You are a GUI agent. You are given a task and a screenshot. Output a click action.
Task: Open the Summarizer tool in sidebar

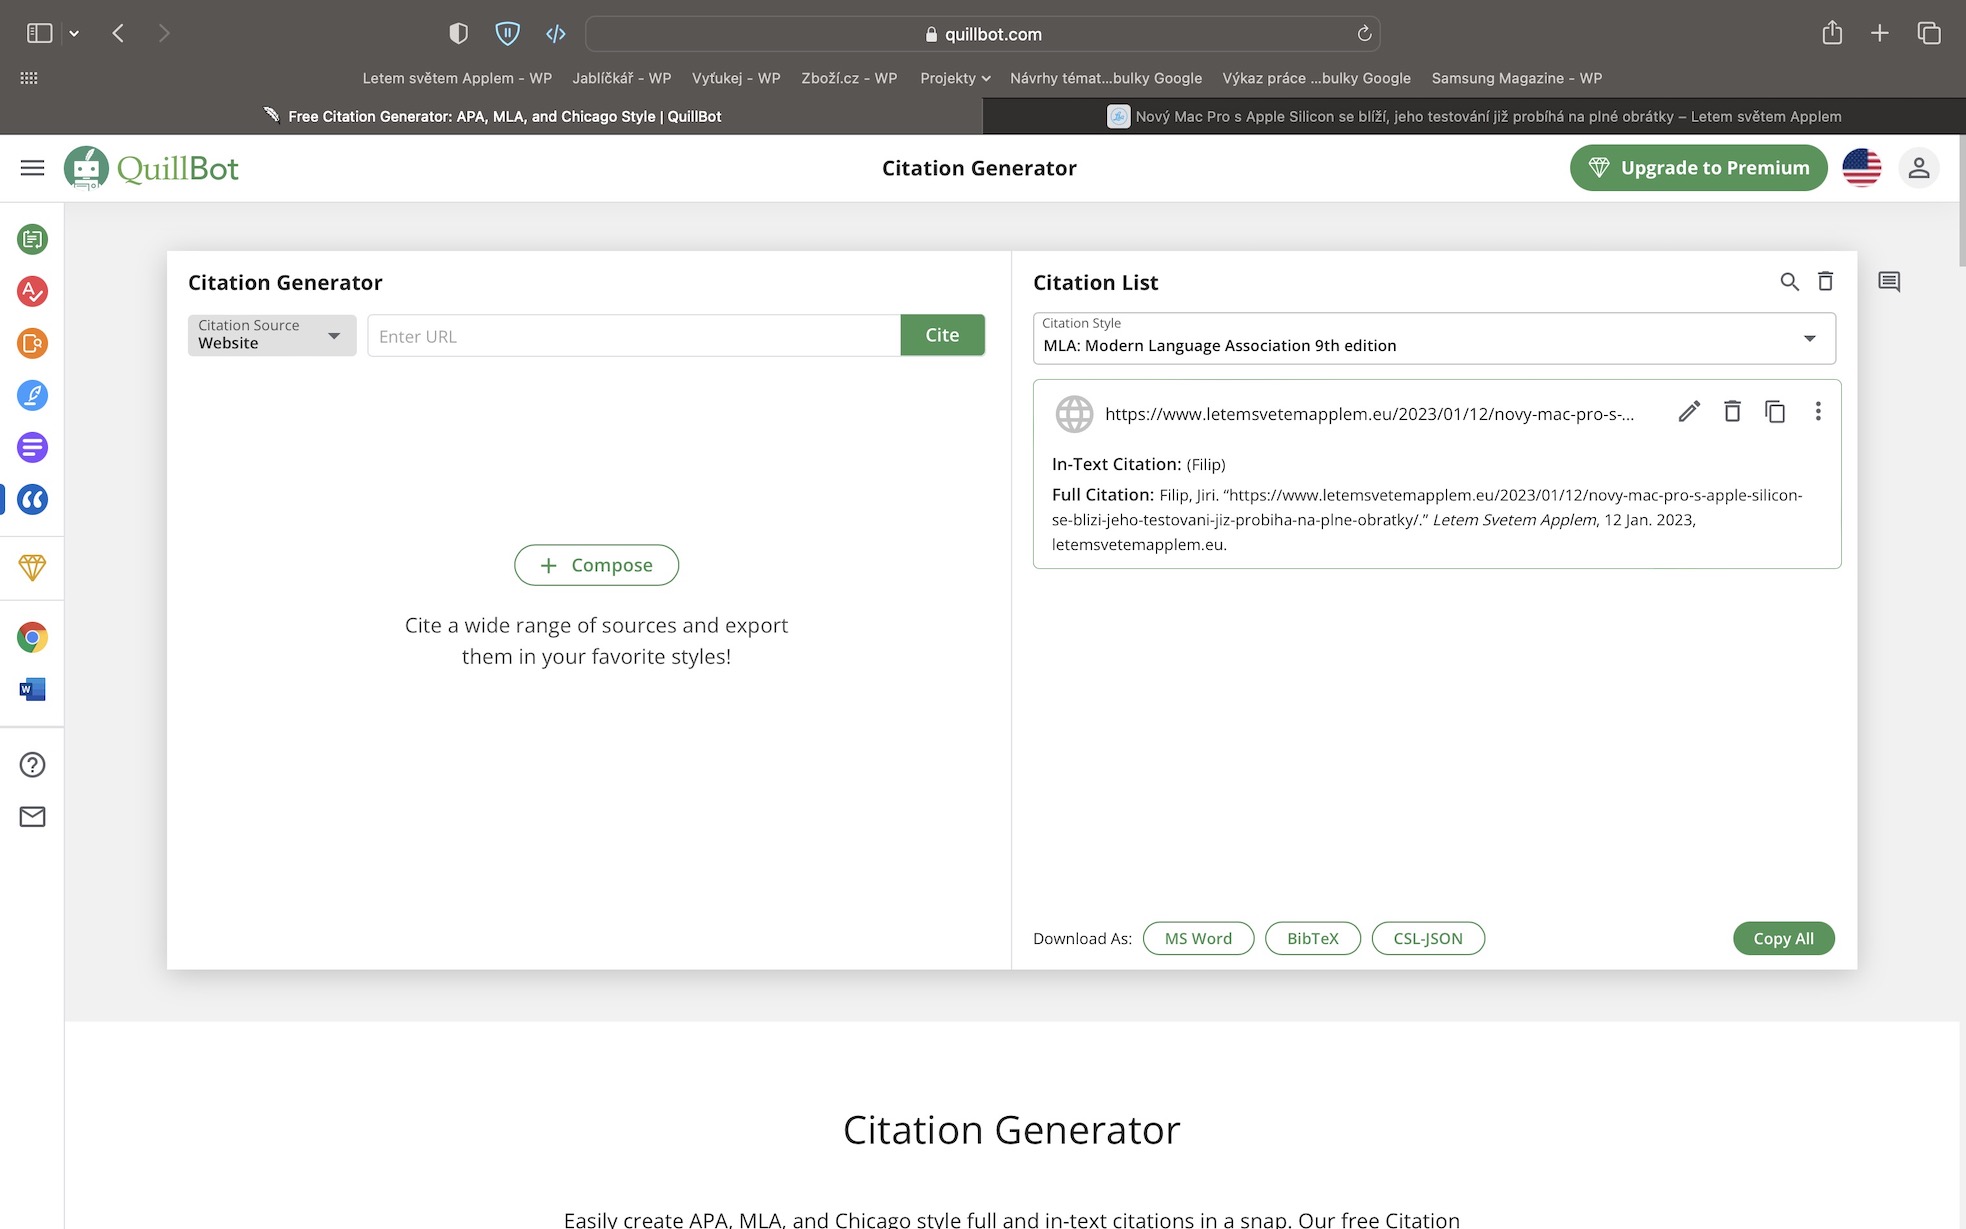tap(32, 447)
